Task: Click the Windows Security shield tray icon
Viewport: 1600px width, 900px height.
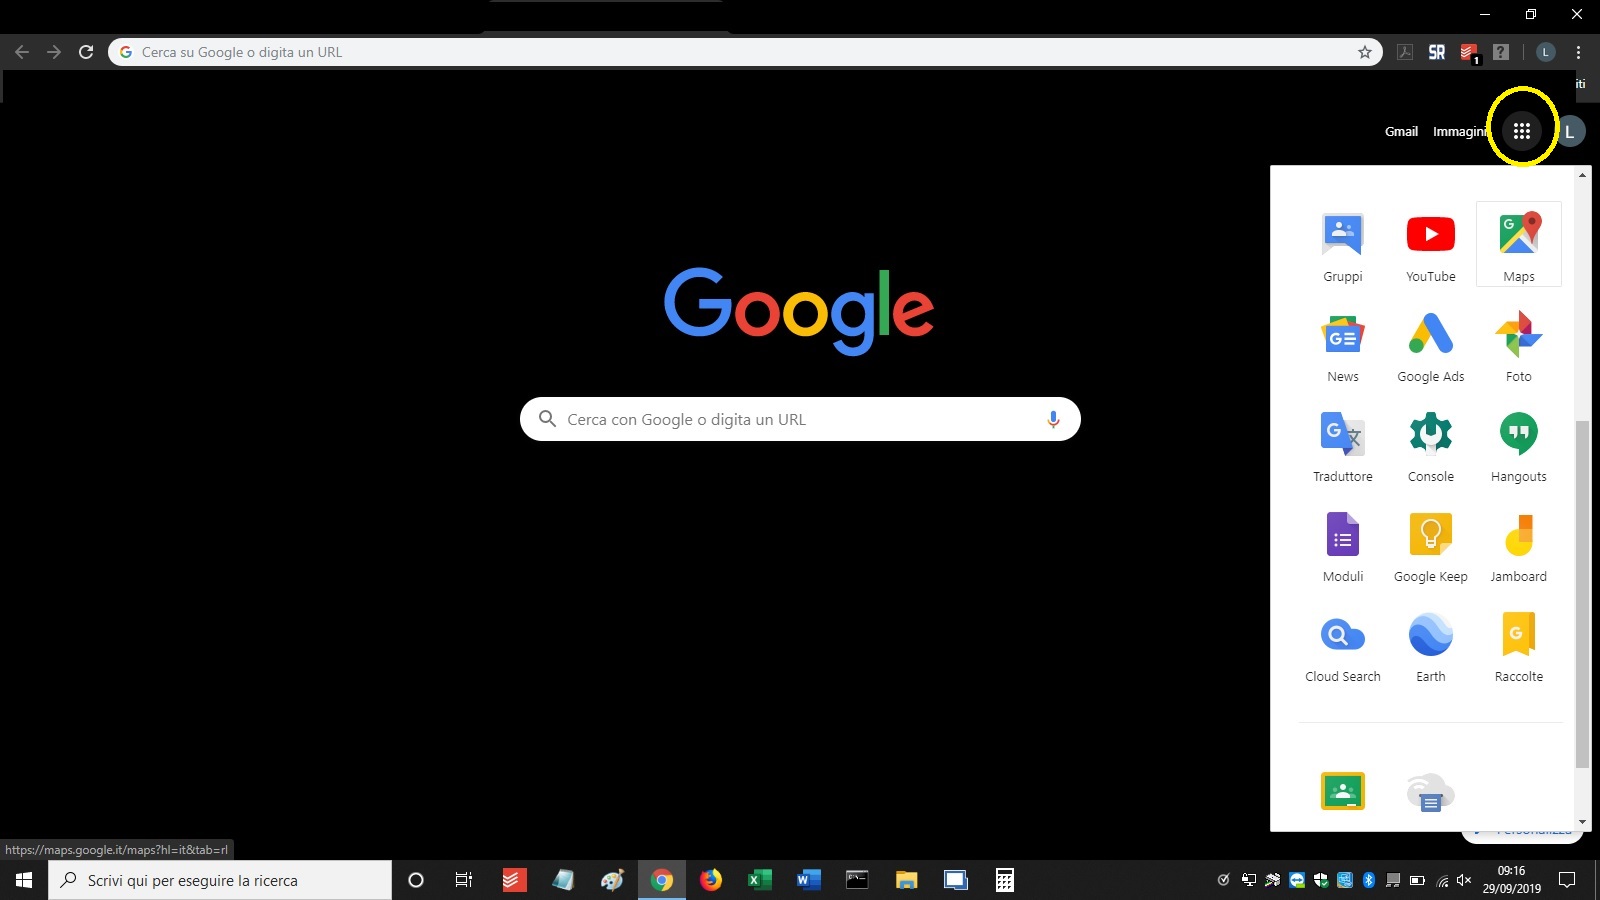Action: point(1321,880)
